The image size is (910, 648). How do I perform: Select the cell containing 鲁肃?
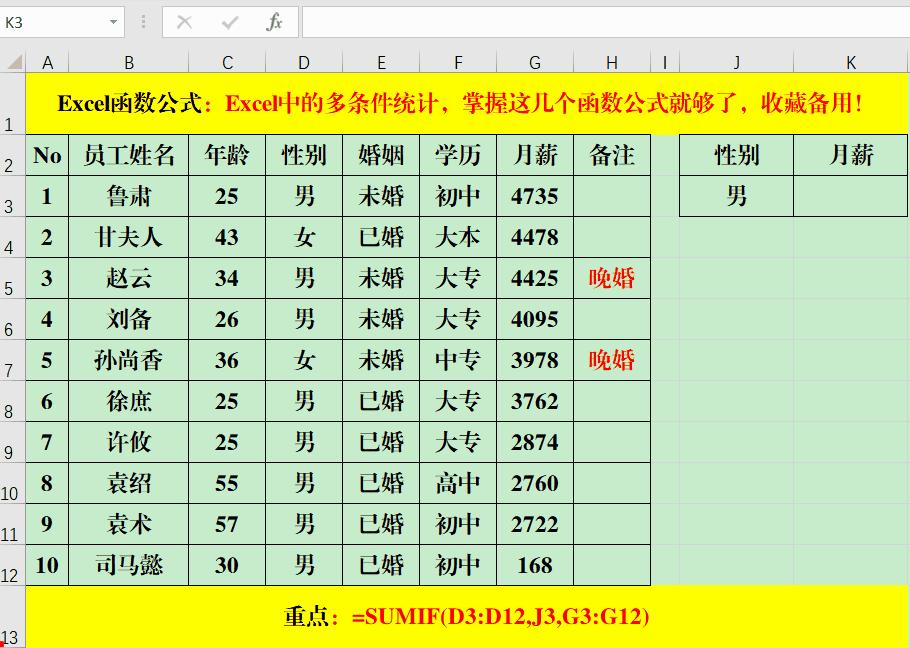pyautogui.click(x=129, y=196)
